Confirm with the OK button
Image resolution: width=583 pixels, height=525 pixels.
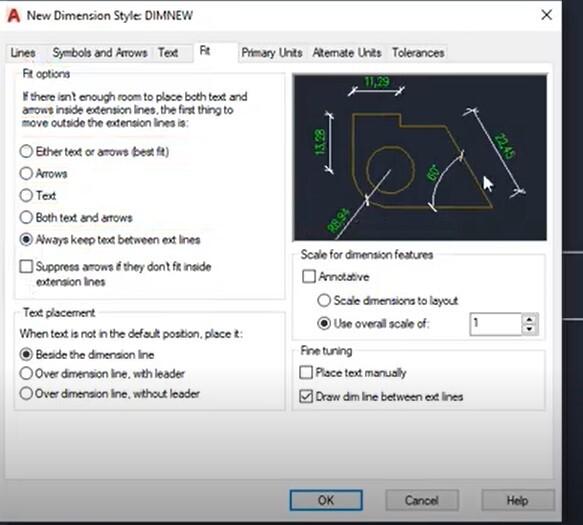coord(326,500)
